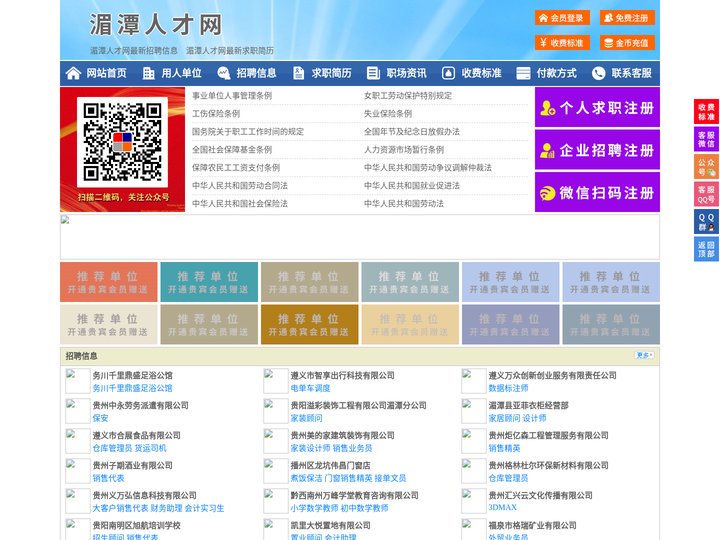Click the 金币充值 button

627,43
